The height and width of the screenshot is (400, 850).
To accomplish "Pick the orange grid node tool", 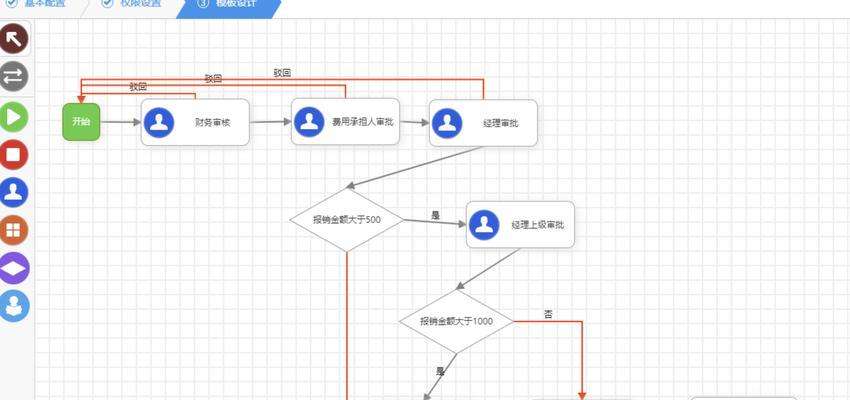I will (x=14, y=230).
